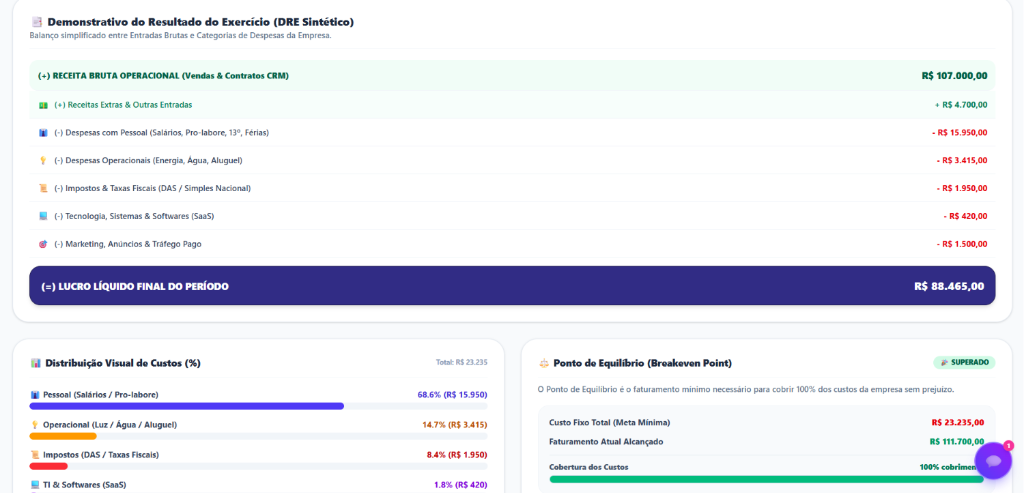Select the Receitas Extras & Outras Entradas row
This screenshot has height=493, width=1024.
pyautogui.click(x=512, y=105)
